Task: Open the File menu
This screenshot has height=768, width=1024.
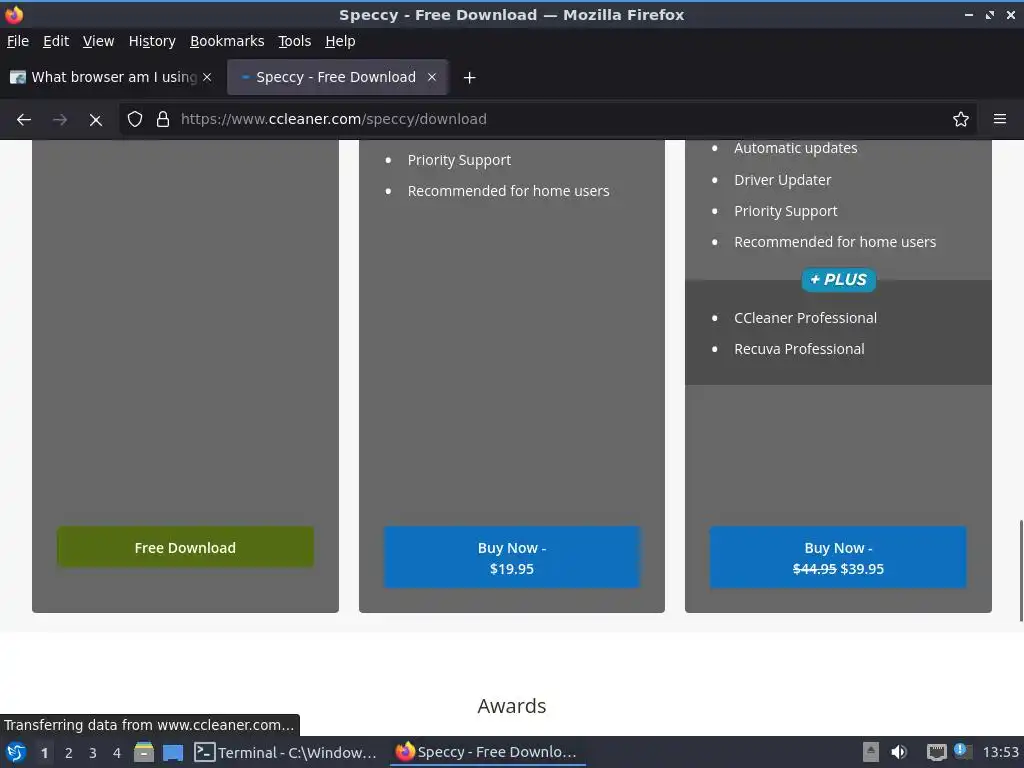Action: 18,41
